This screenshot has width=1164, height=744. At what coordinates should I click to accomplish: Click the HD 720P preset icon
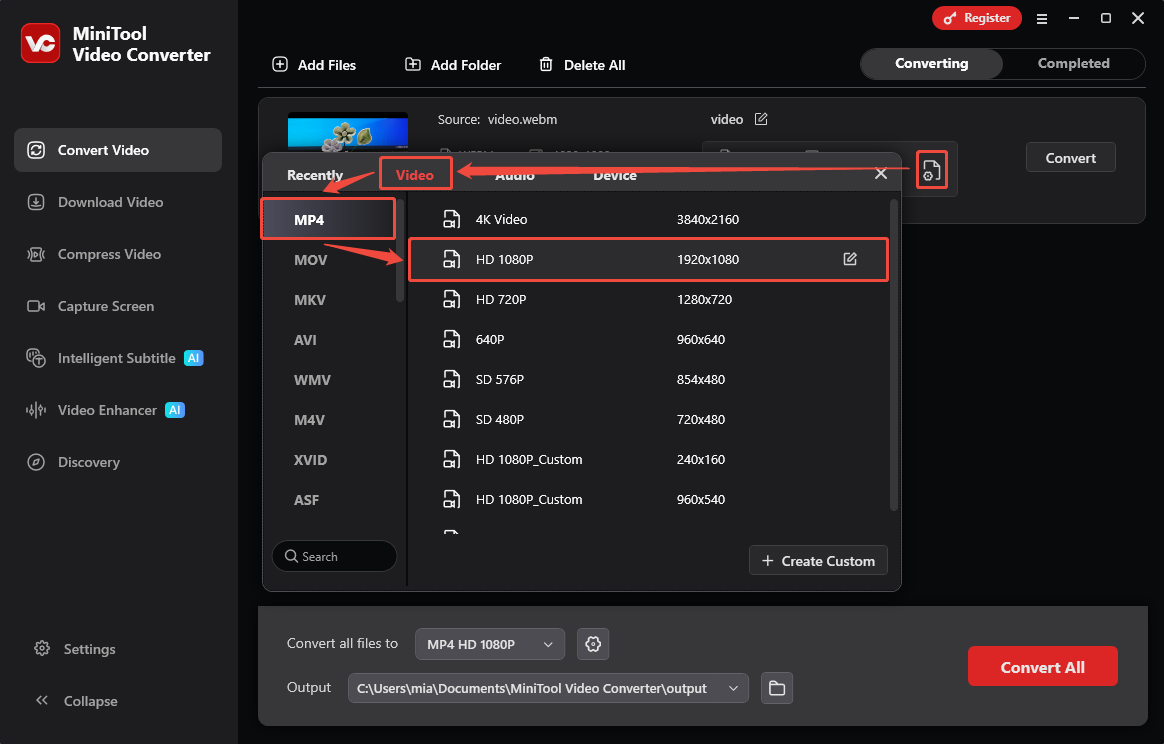click(x=451, y=299)
